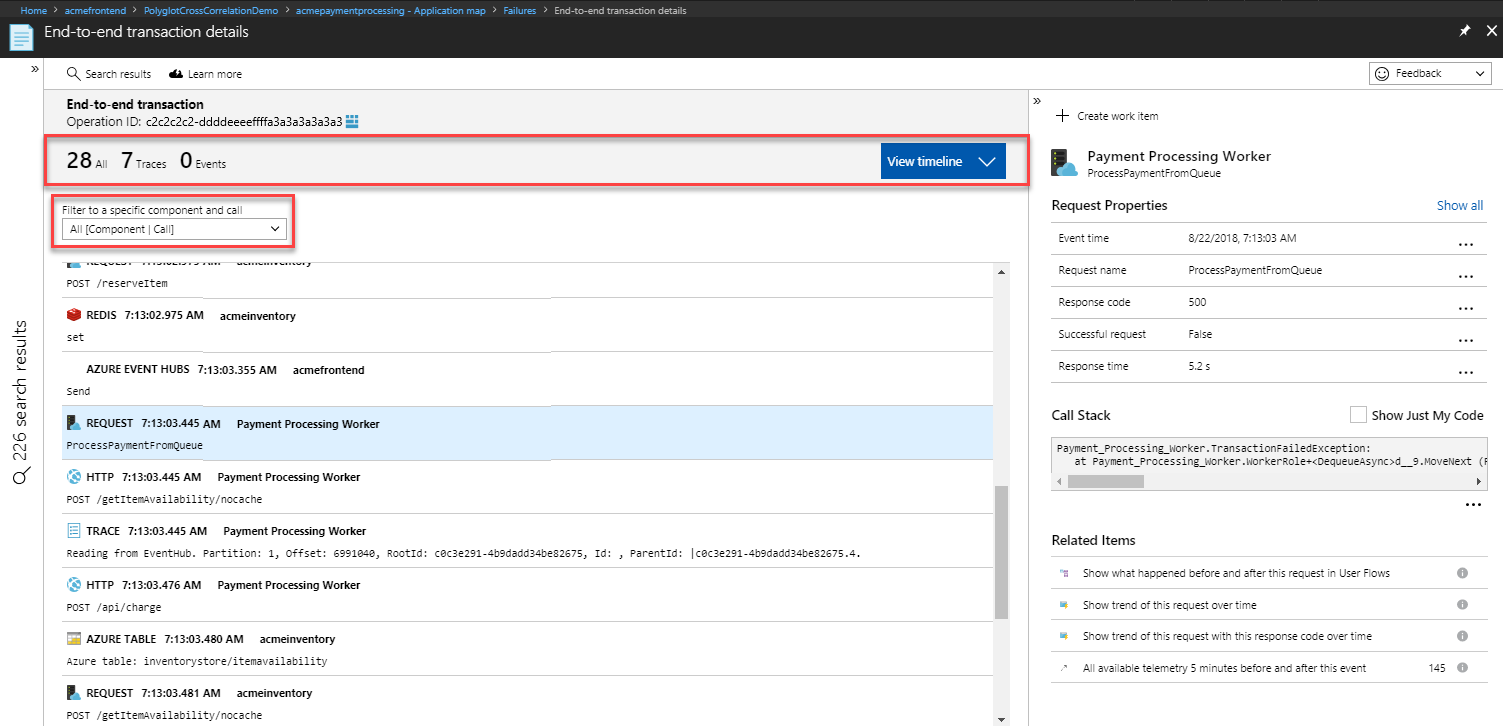
Task: Open ellipsis menu for Request name
Action: pos(1466,276)
